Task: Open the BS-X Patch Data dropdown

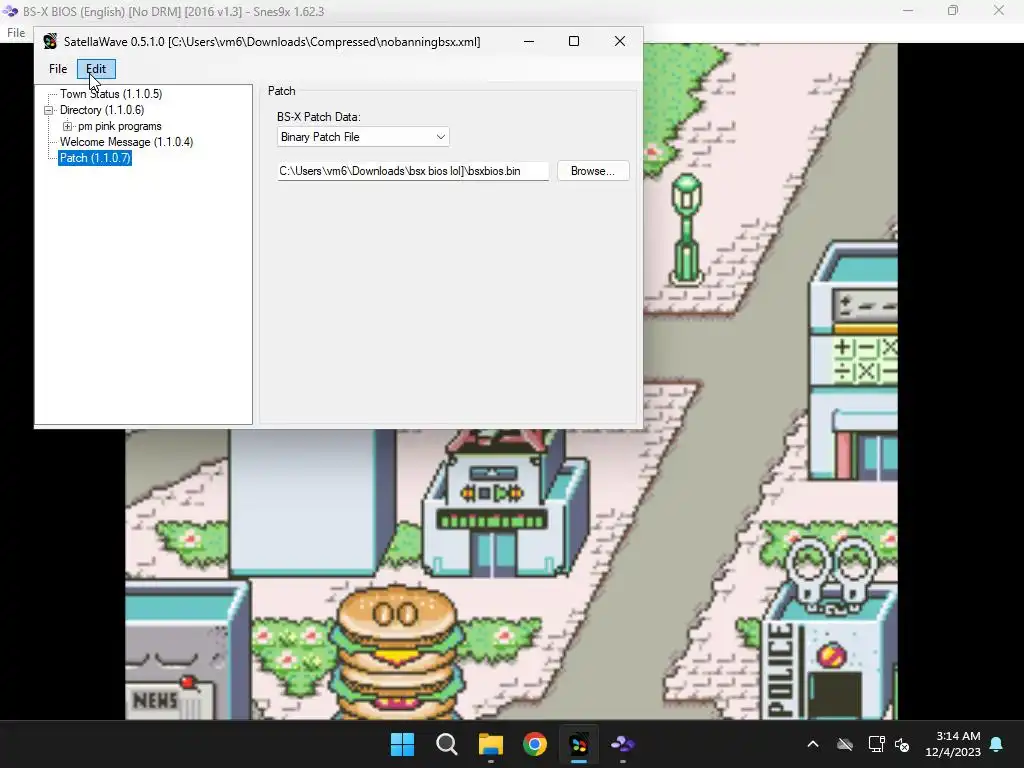Action: point(363,136)
